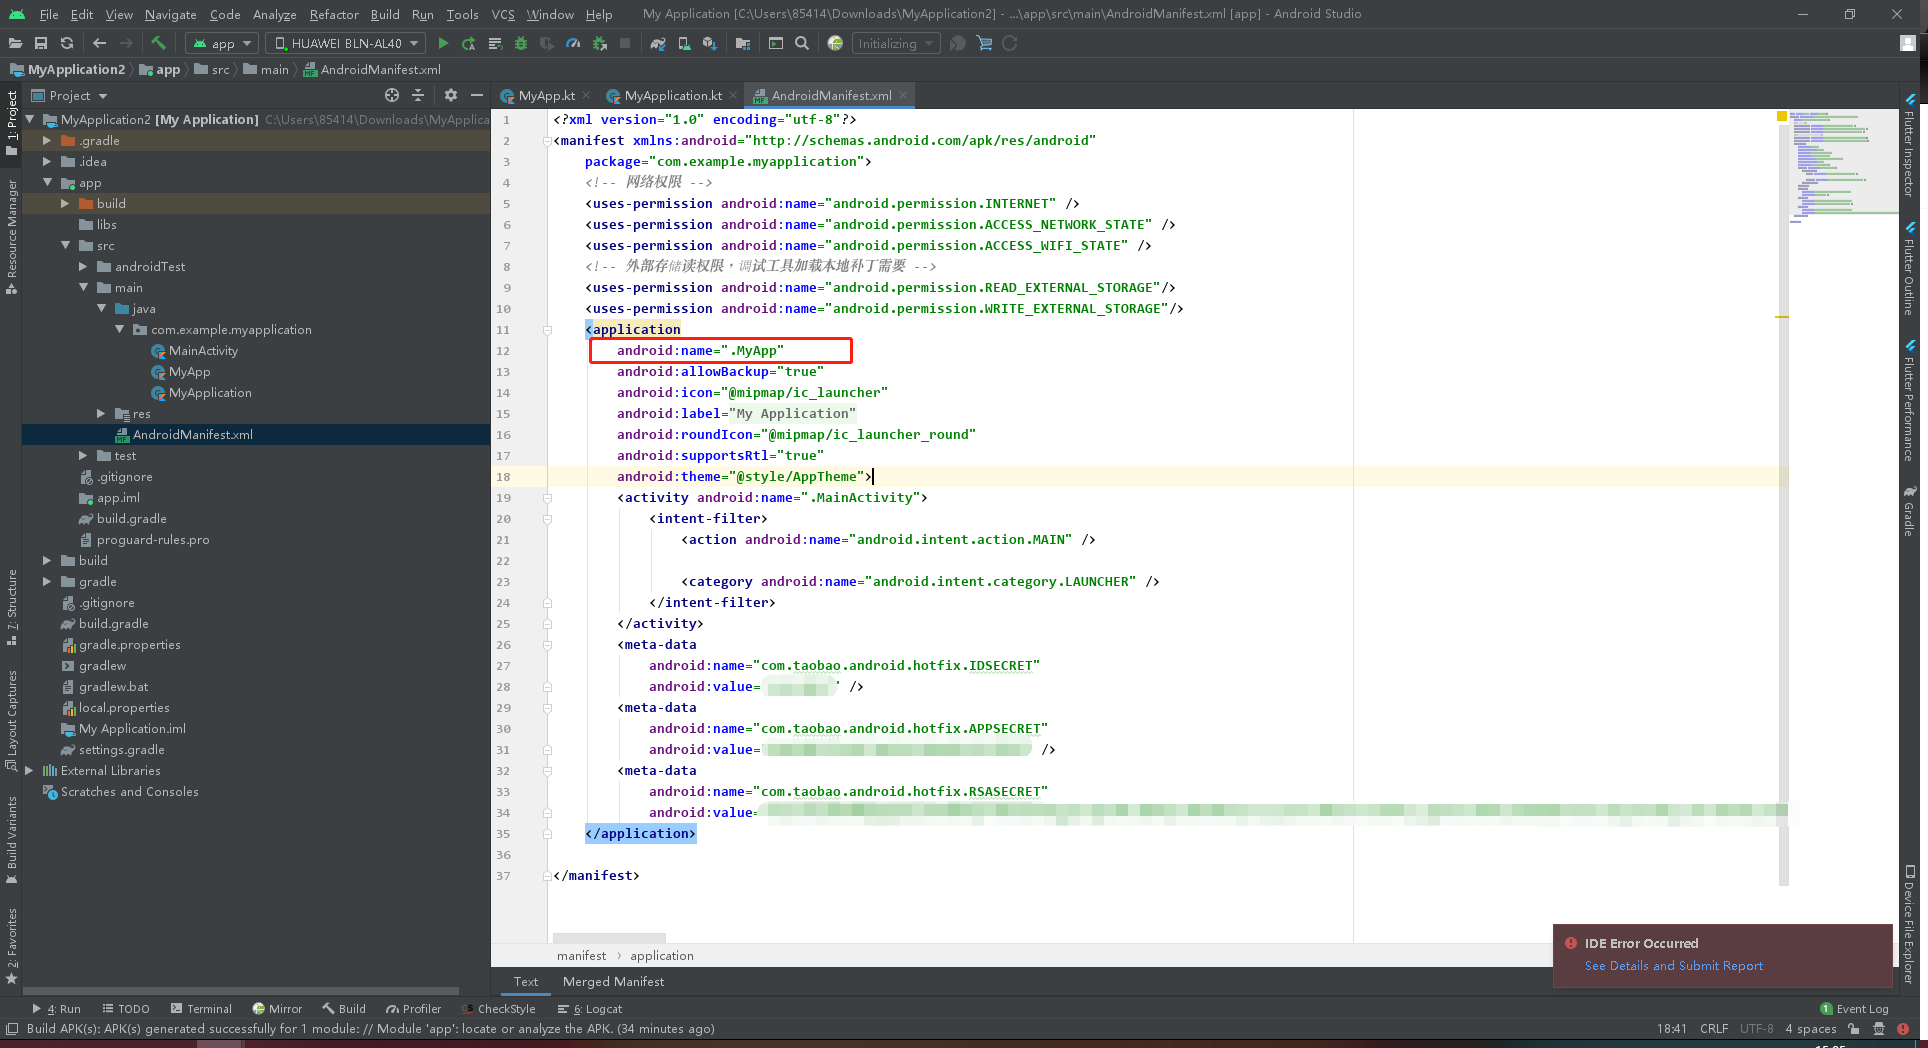
Task: Open the Refactor menu
Action: click(333, 14)
